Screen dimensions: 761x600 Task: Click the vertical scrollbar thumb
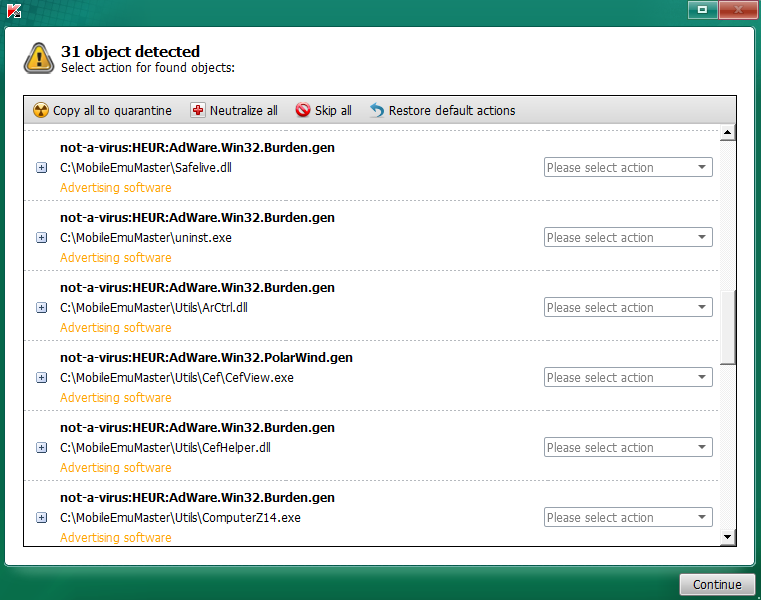(727, 327)
